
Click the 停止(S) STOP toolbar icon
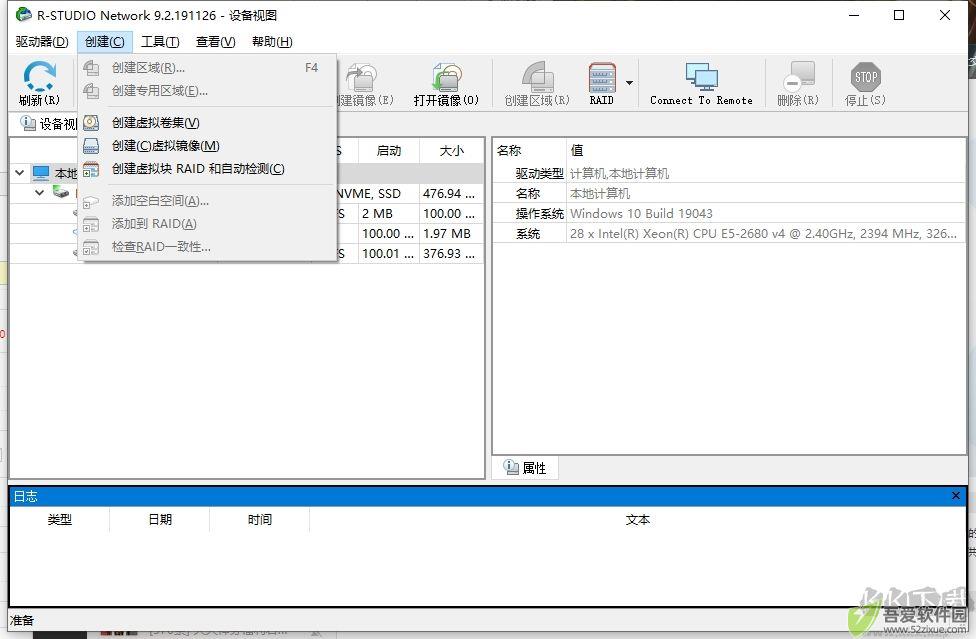(865, 83)
